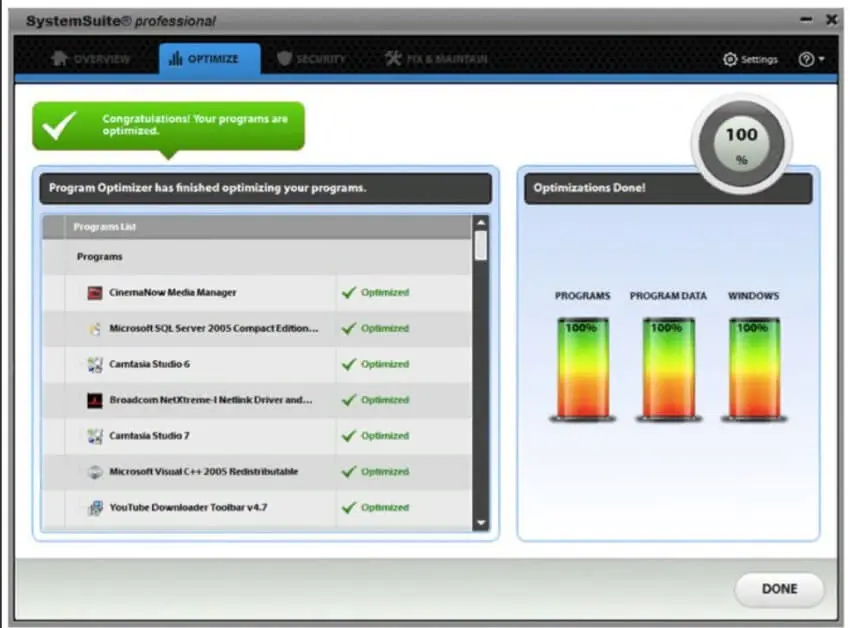
Task: Click the Fix & Maintain tools icon
Action: point(393,58)
